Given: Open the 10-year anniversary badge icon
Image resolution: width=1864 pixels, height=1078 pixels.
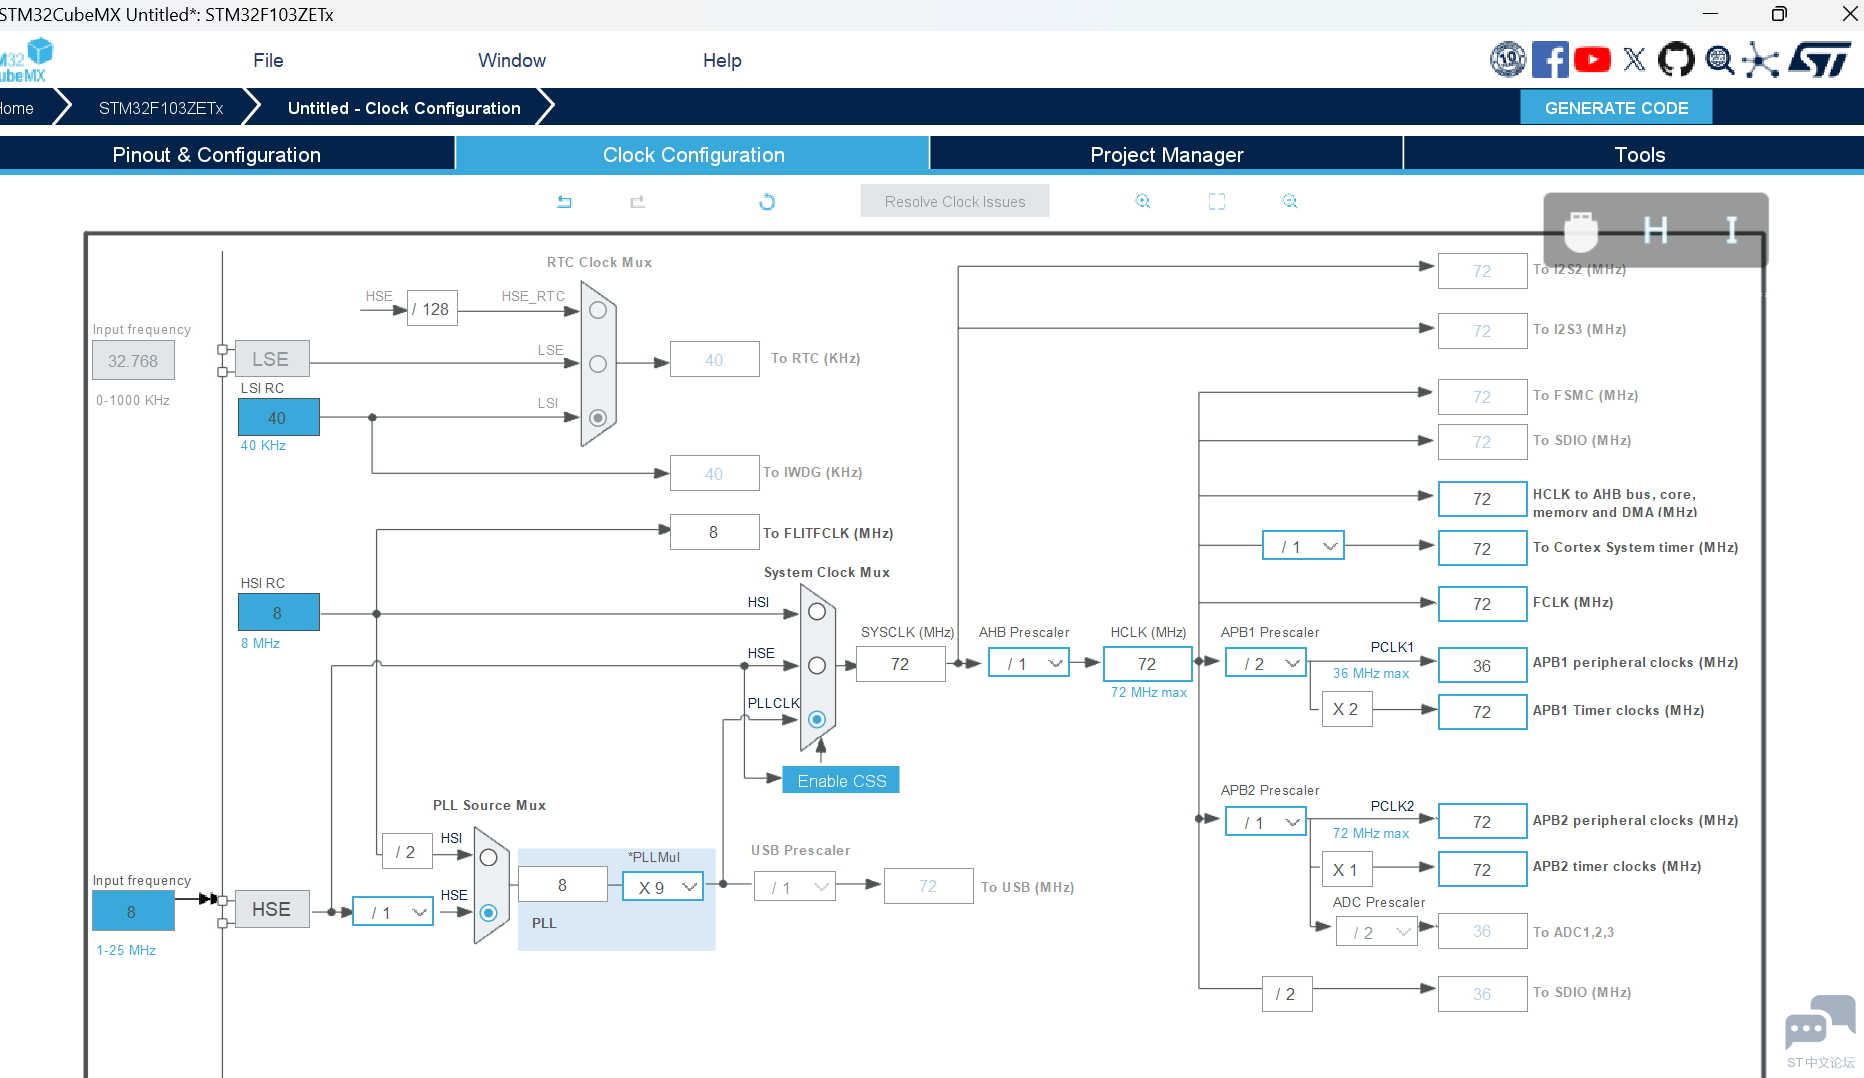Looking at the screenshot, I should coord(1508,60).
